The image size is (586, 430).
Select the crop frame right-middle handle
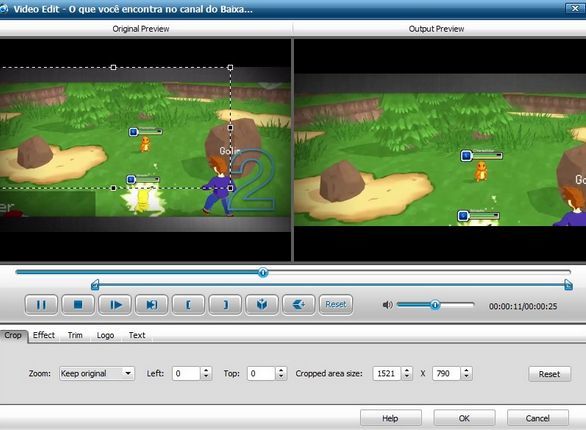(x=230, y=128)
